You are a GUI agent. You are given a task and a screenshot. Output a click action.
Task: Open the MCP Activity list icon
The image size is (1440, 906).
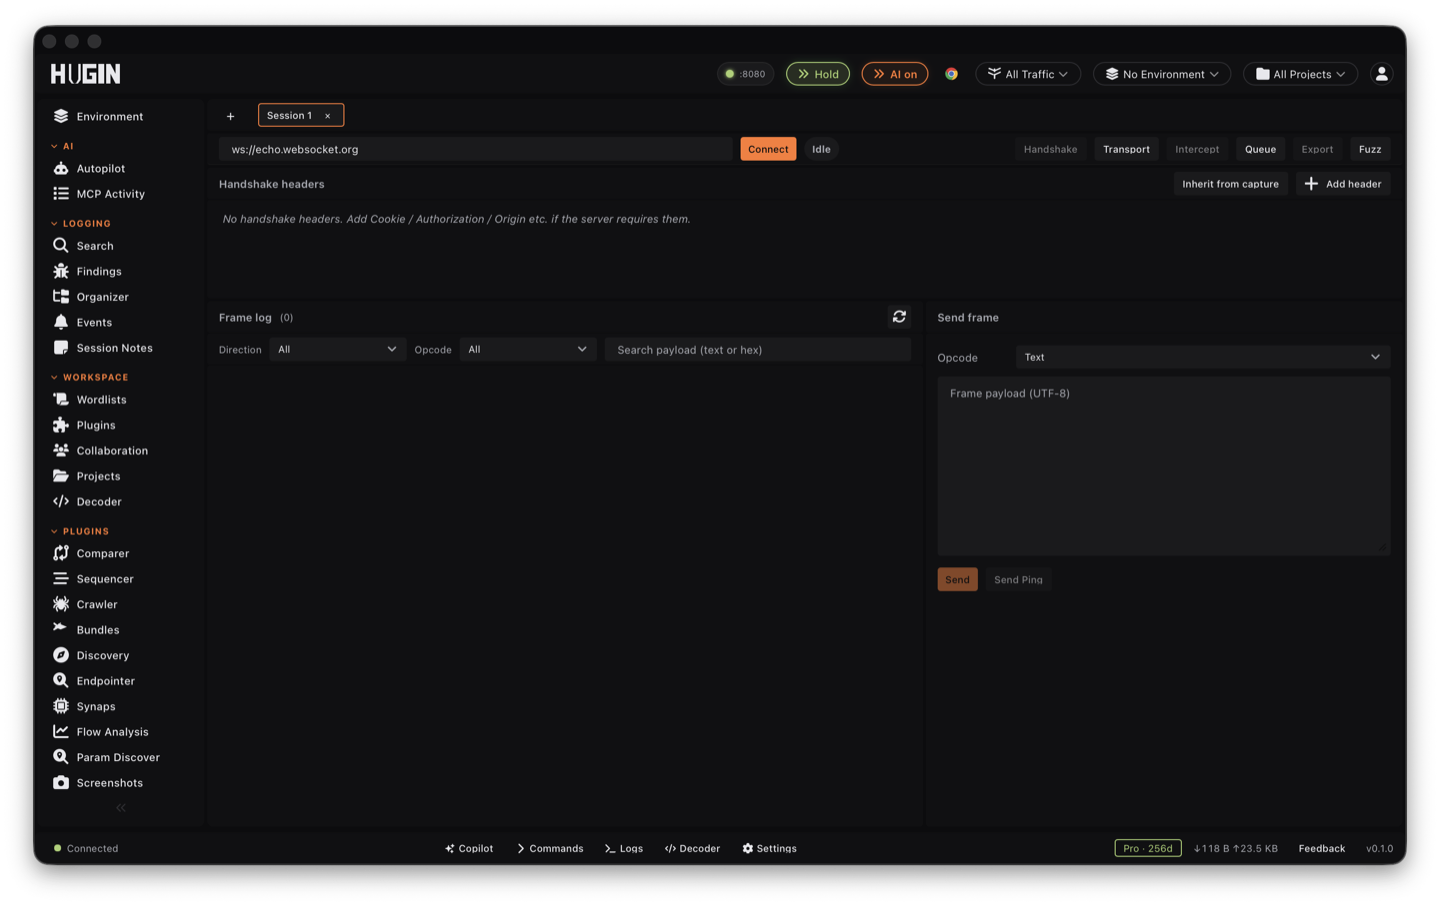[x=61, y=194]
